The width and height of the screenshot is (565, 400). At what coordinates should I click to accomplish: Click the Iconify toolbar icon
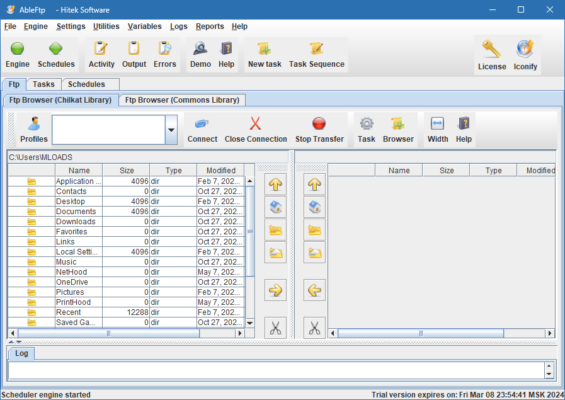coord(525,49)
